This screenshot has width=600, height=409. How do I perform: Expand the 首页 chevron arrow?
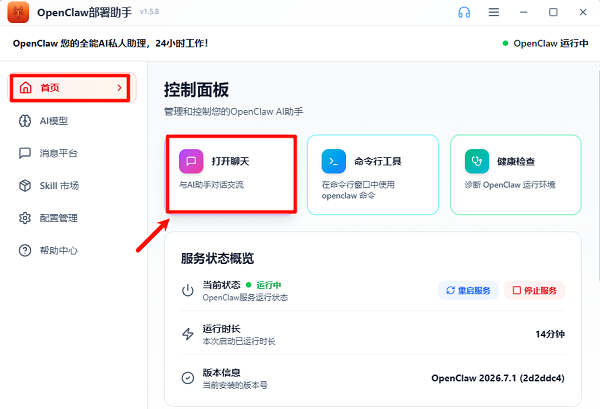coord(119,88)
